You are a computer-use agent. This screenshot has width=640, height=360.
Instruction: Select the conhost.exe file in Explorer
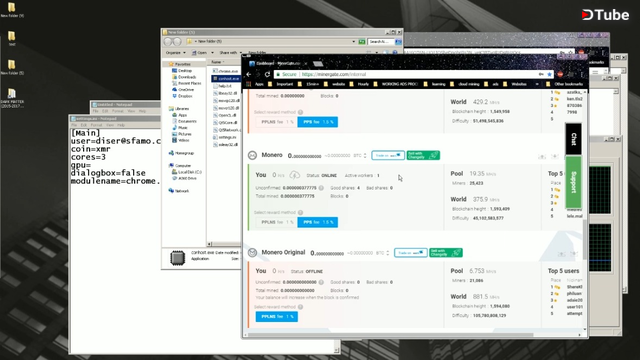[x=226, y=78]
